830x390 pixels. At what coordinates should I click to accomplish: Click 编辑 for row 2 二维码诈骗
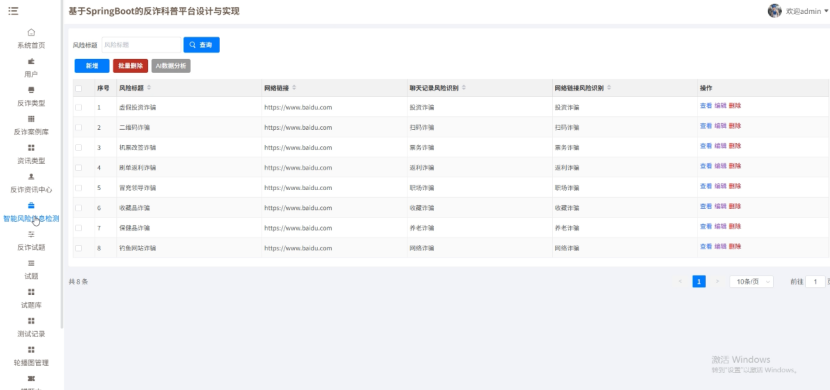point(720,126)
